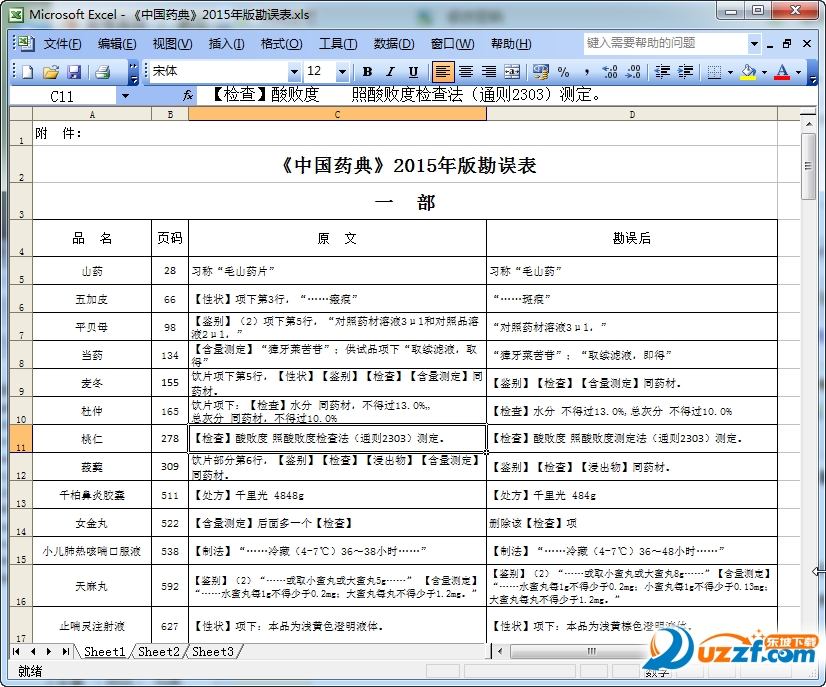The image size is (826, 687).
Task: Select the Sheet3 tab
Action: pyautogui.click(x=213, y=651)
